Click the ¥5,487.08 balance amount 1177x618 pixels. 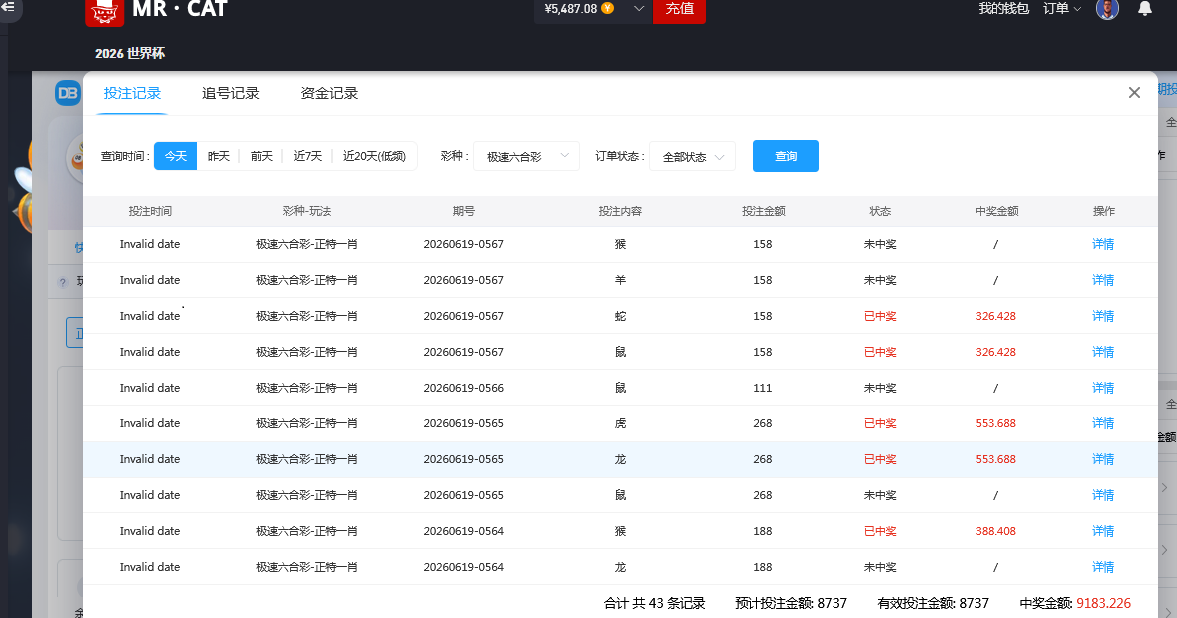coord(570,9)
